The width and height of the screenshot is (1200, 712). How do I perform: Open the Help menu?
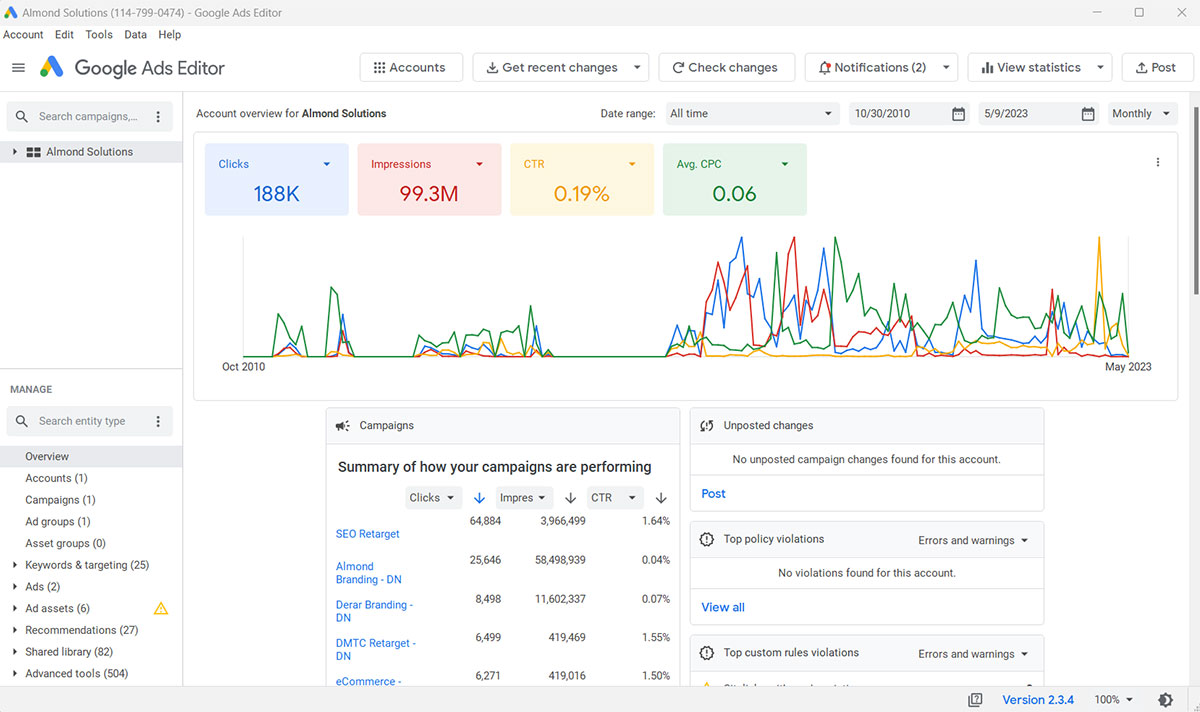pyautogui.click(x=170, y=34)
